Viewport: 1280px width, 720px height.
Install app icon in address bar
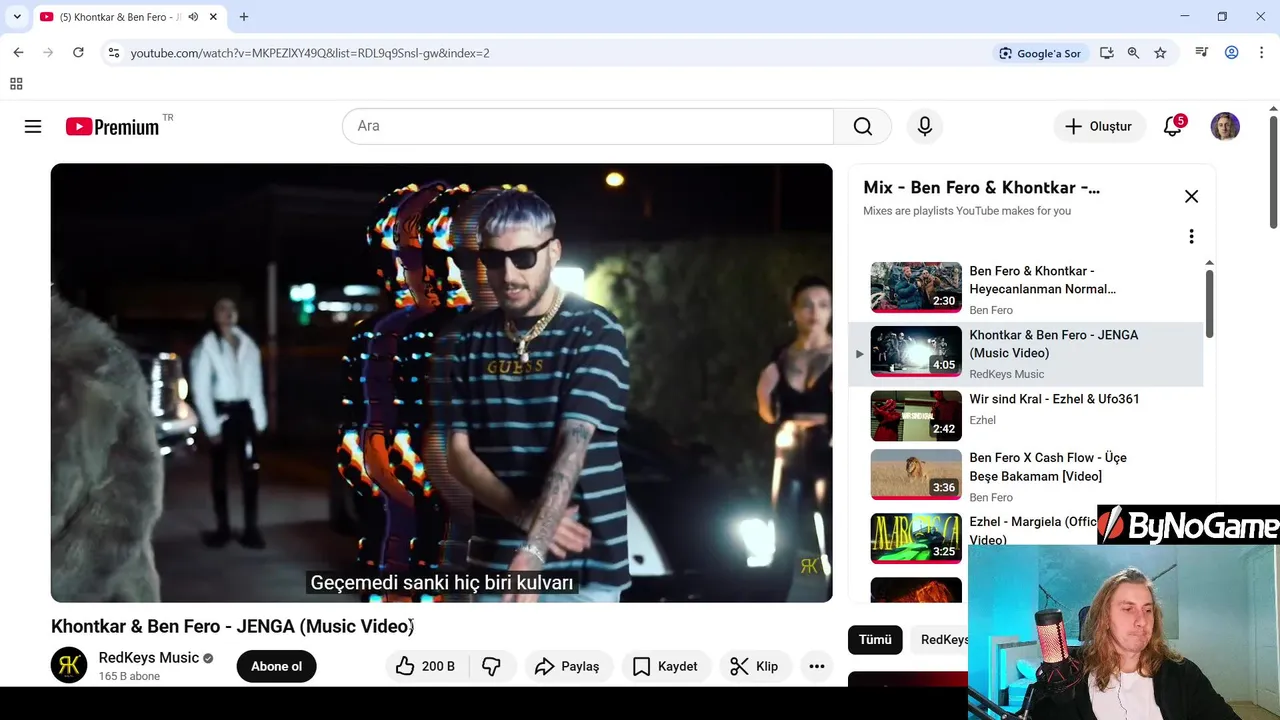(1107, 53)
